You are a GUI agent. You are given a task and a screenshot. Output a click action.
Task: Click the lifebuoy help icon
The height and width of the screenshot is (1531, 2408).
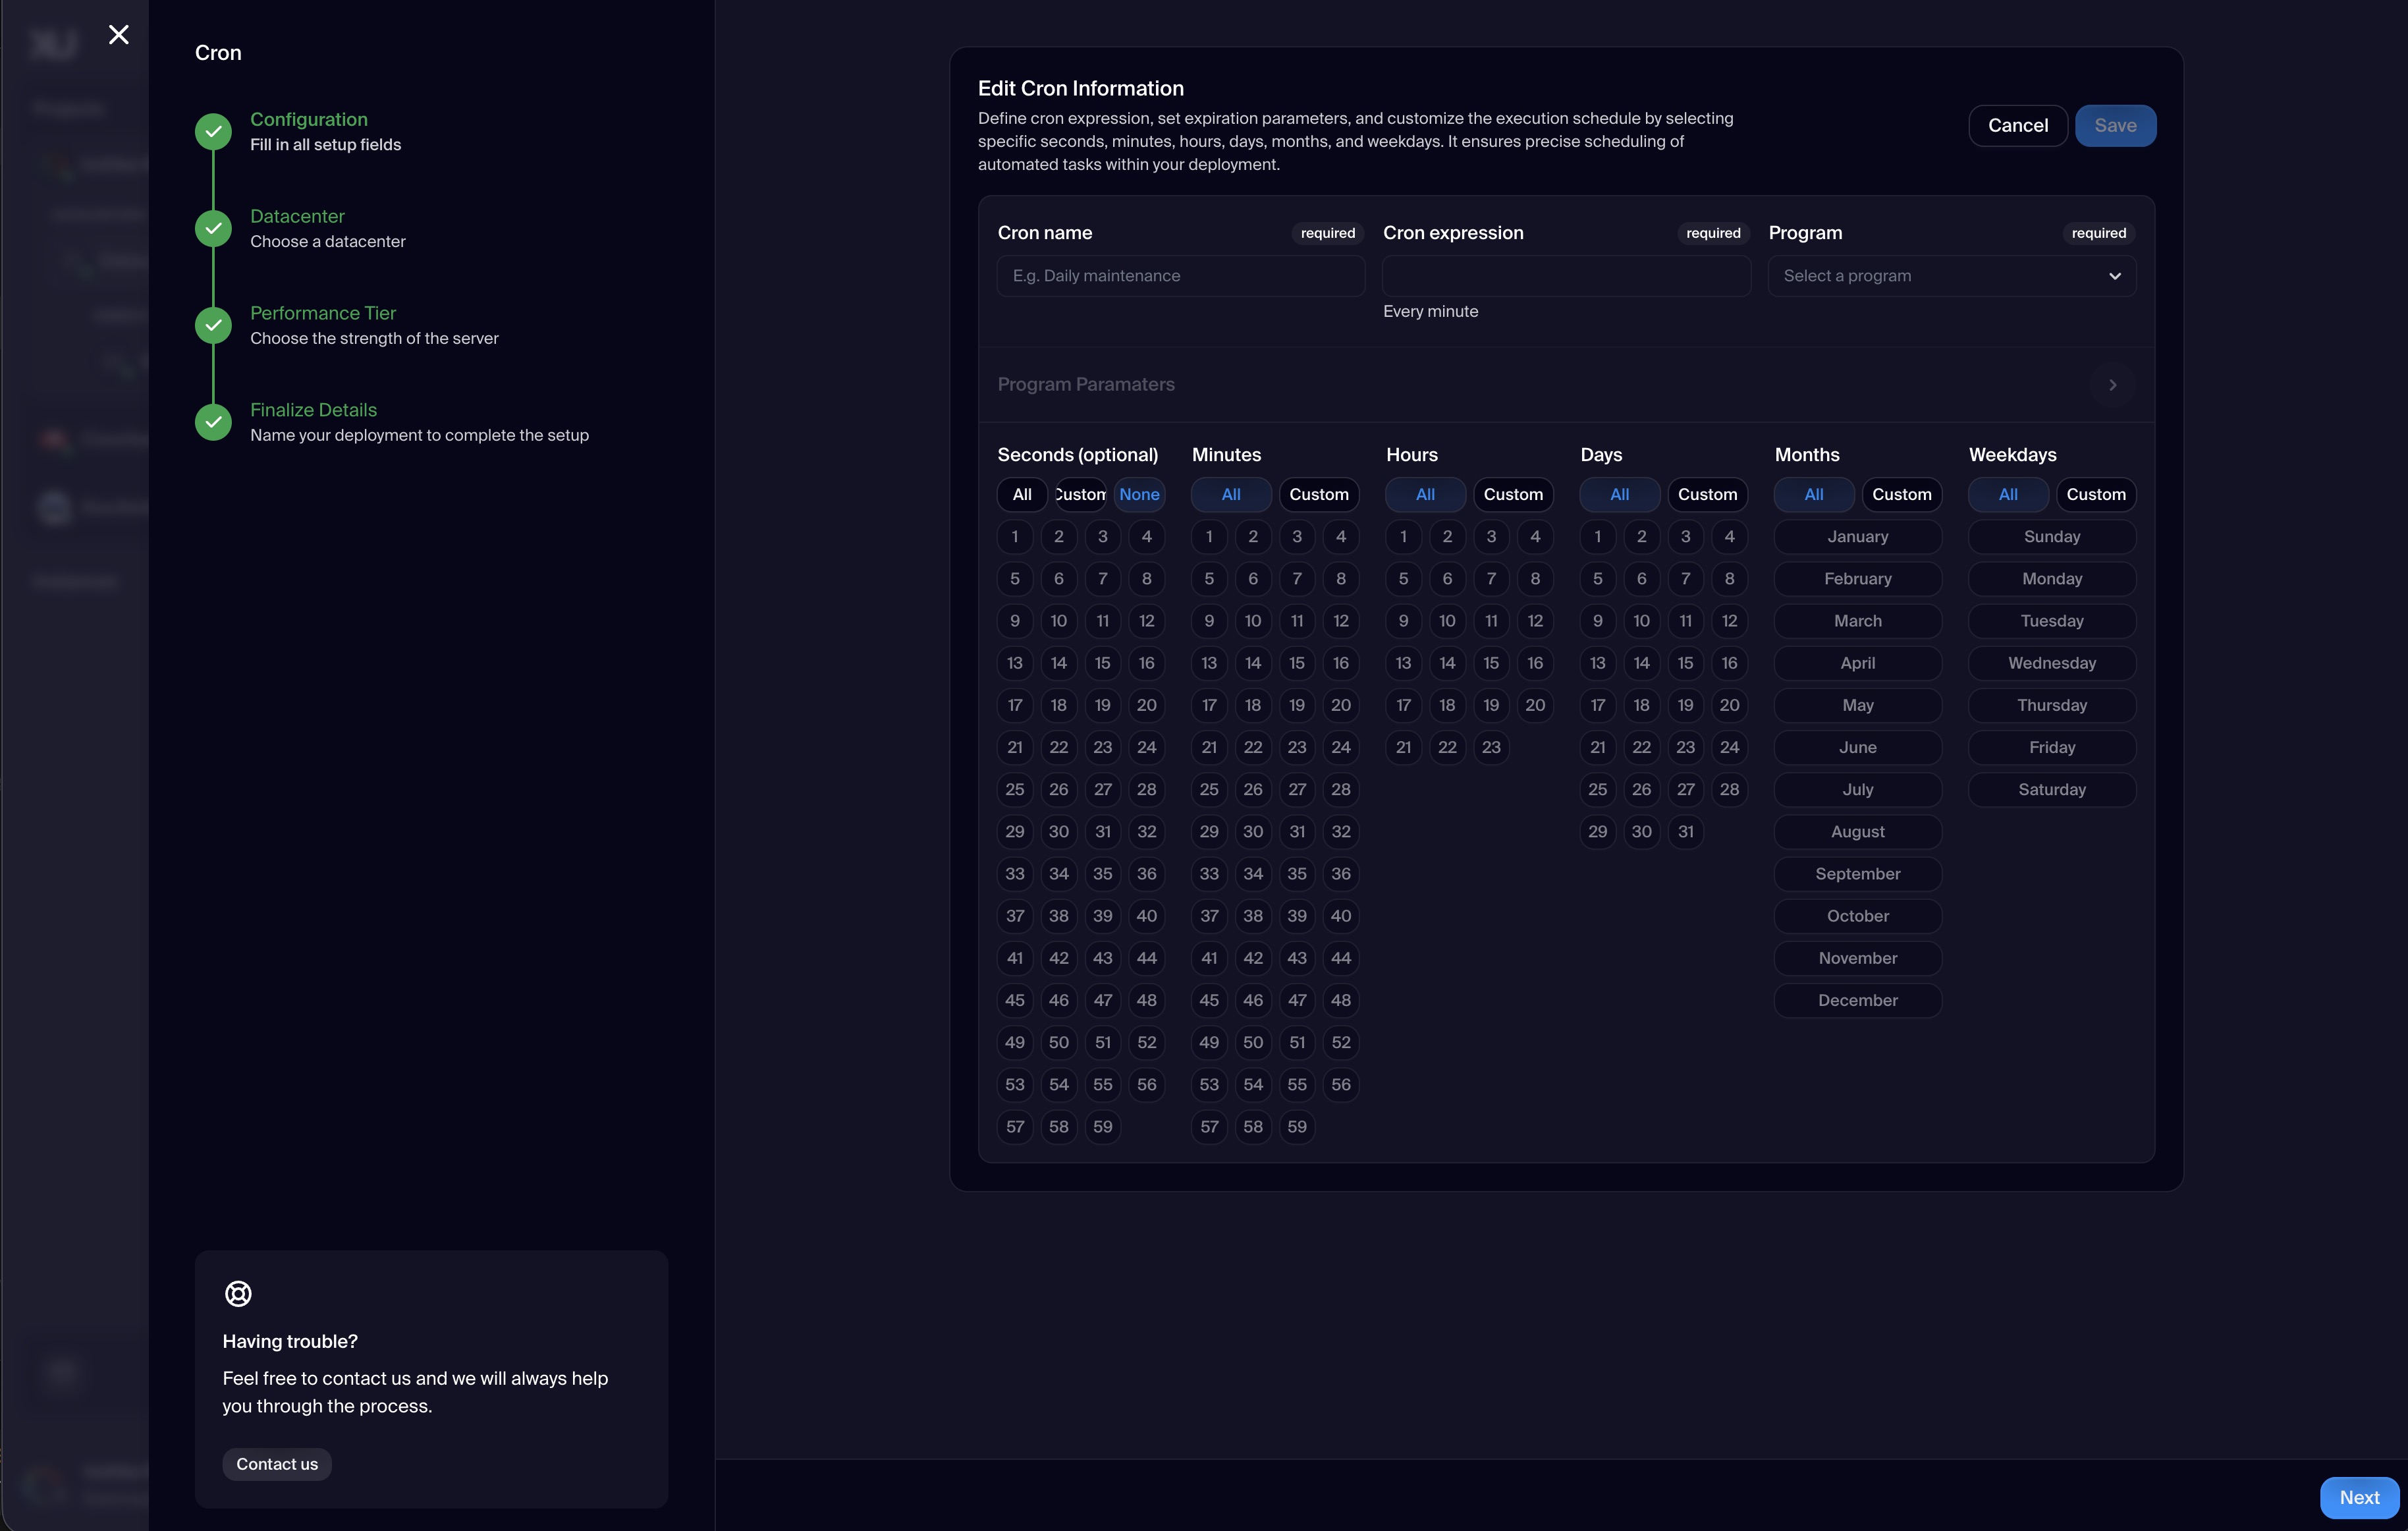238,1293
